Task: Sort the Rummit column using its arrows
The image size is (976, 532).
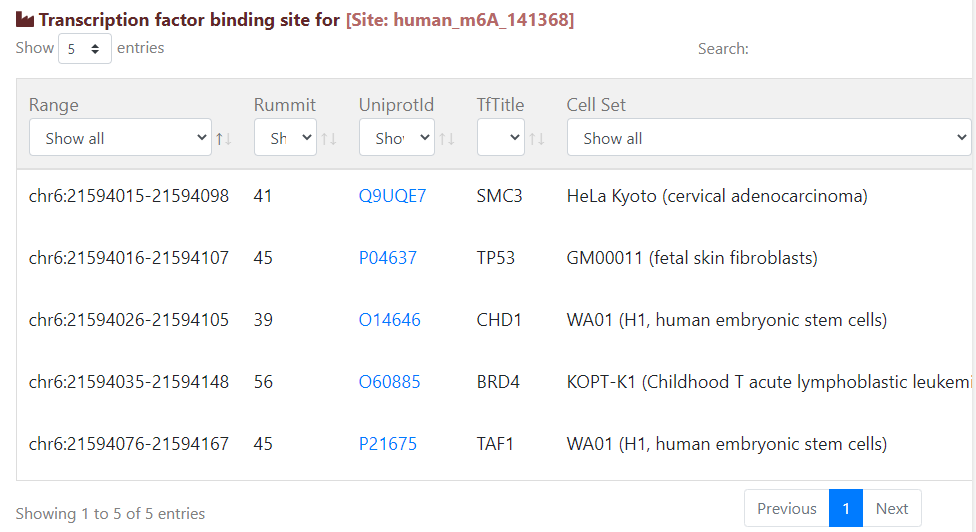Action: 329,139
